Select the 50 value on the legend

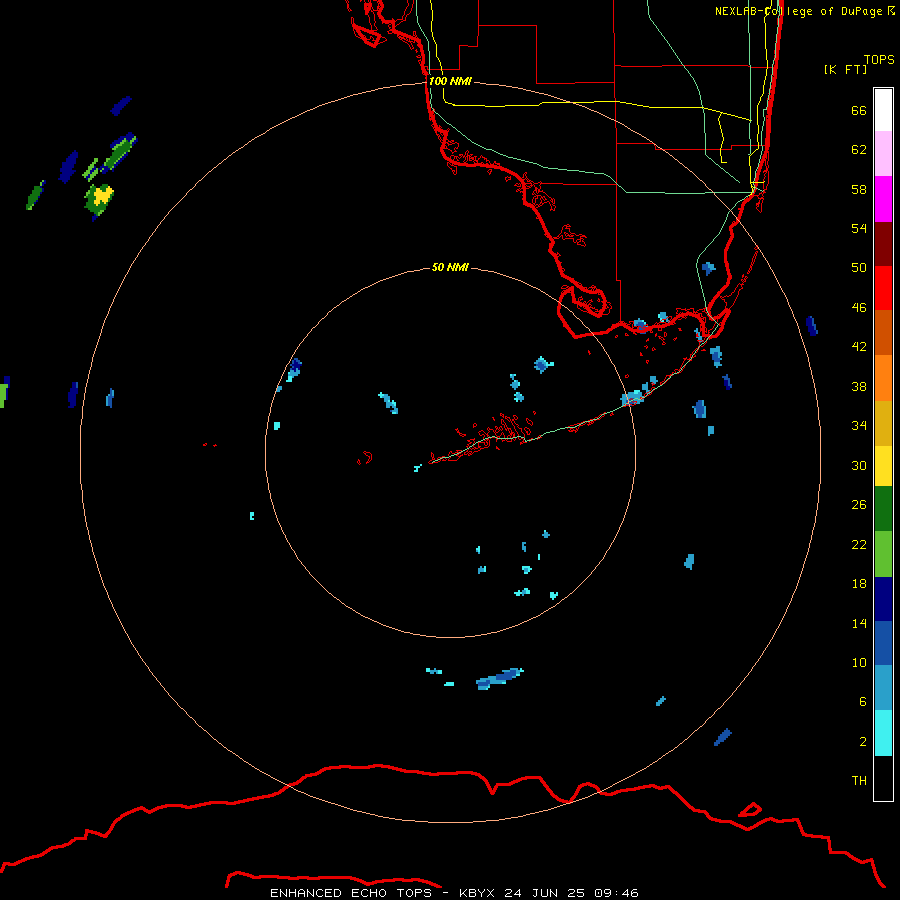[859, 268]
